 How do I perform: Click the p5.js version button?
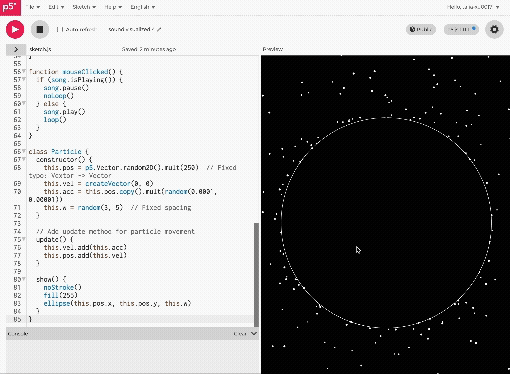pyautogui.click(x=462, y=29)
